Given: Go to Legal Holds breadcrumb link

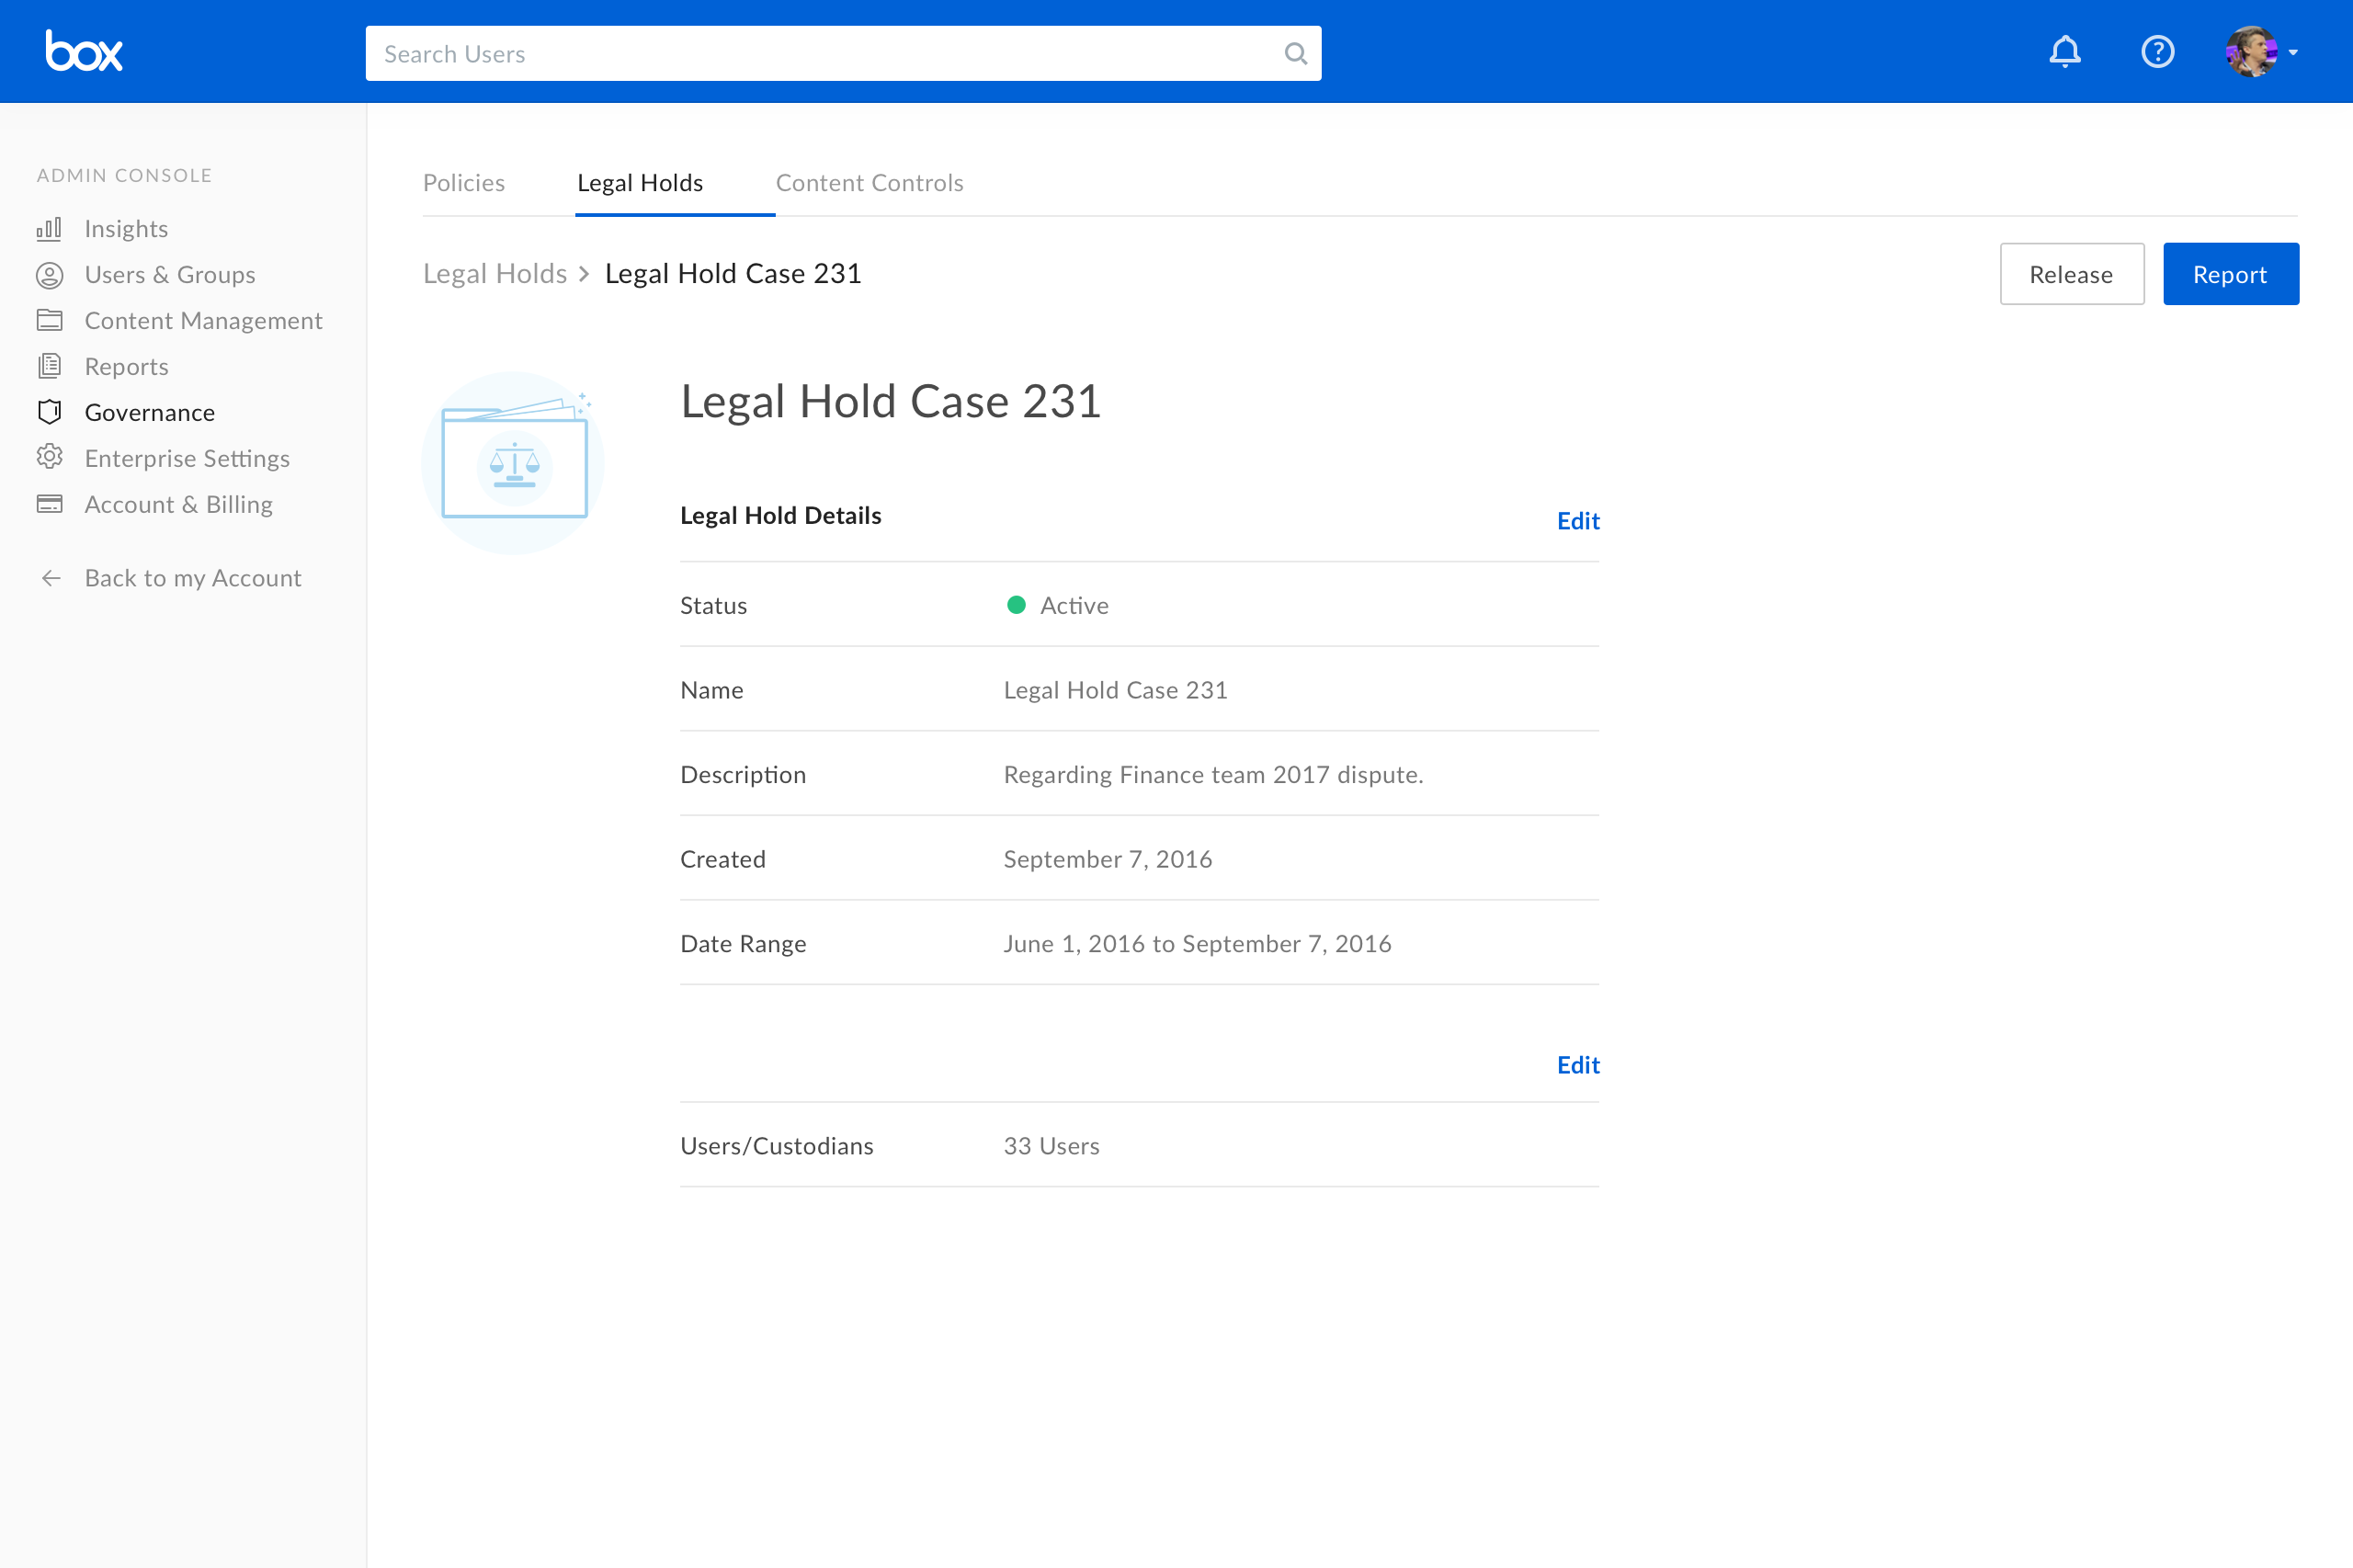Looking at the screenshot, I should [x=495, y=274].
